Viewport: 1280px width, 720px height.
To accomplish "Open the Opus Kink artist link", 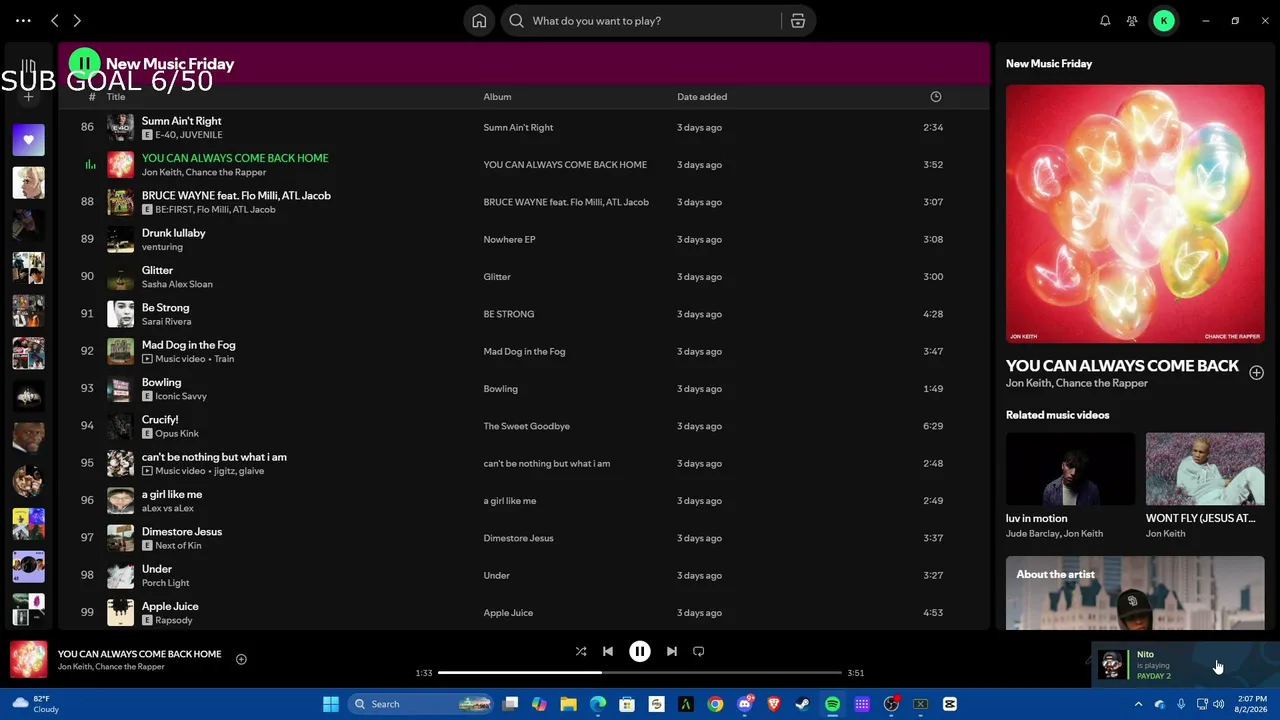I will (177, 434).
